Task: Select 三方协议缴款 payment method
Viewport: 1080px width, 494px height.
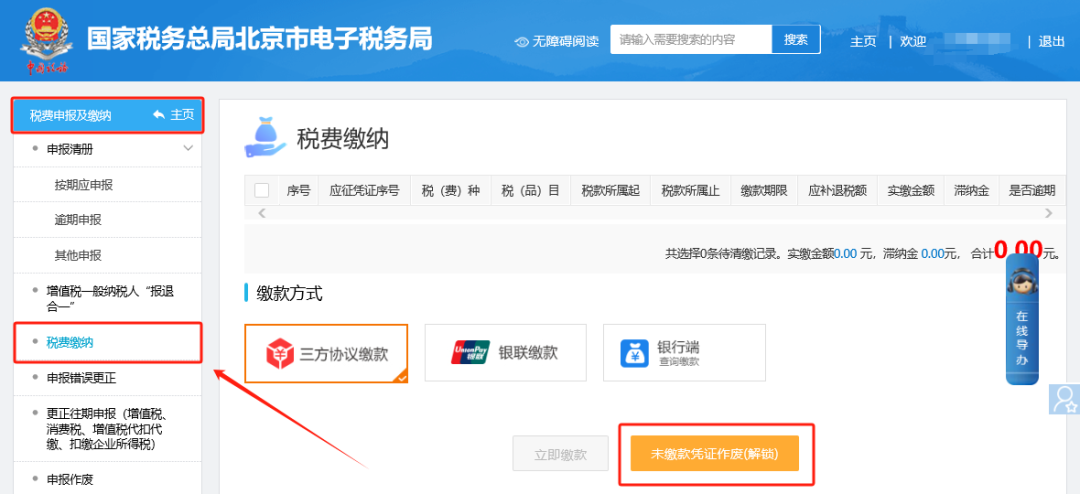Action: click(x=326, y=353)
